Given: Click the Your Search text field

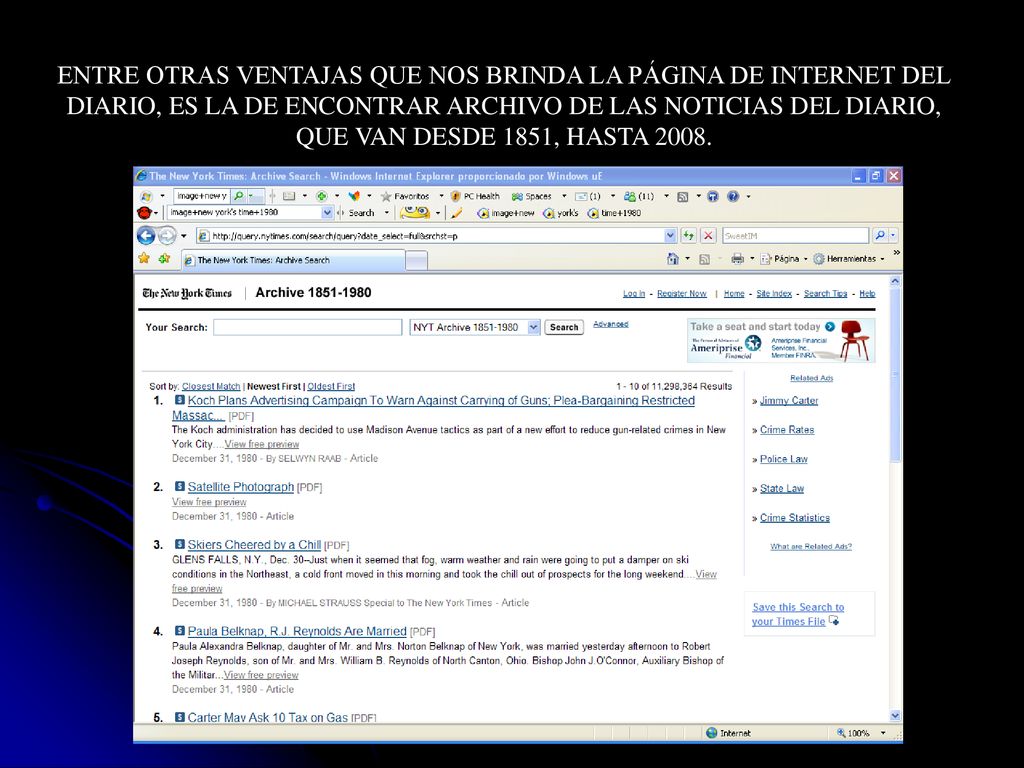Looking at the screenshot, I should tap(308, 327).
